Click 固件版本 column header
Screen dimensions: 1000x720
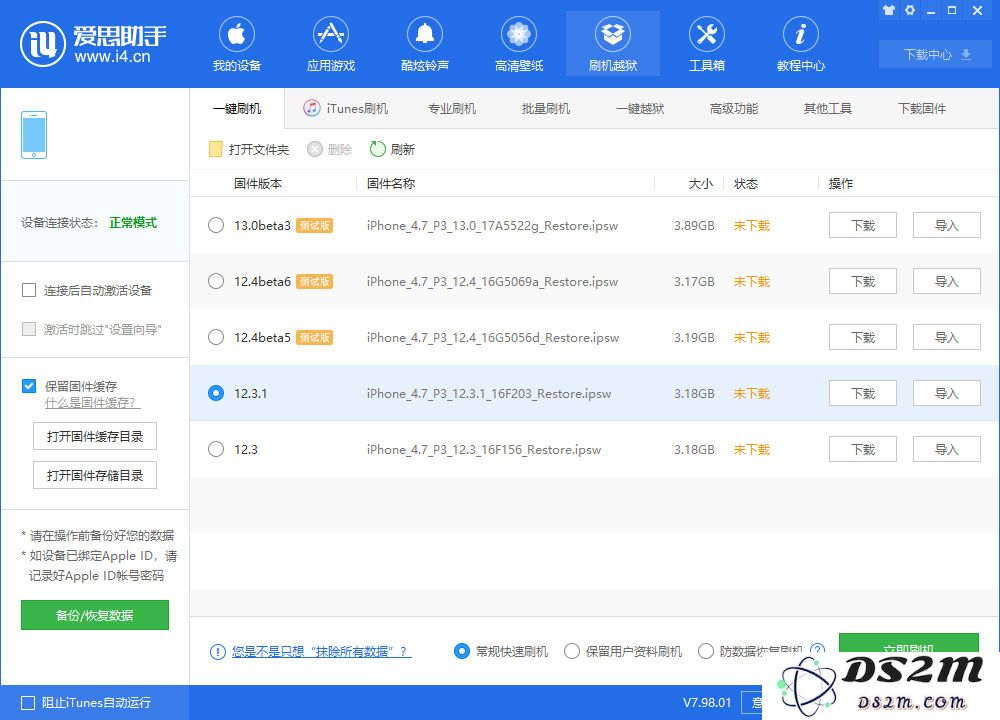coord(258,184)
